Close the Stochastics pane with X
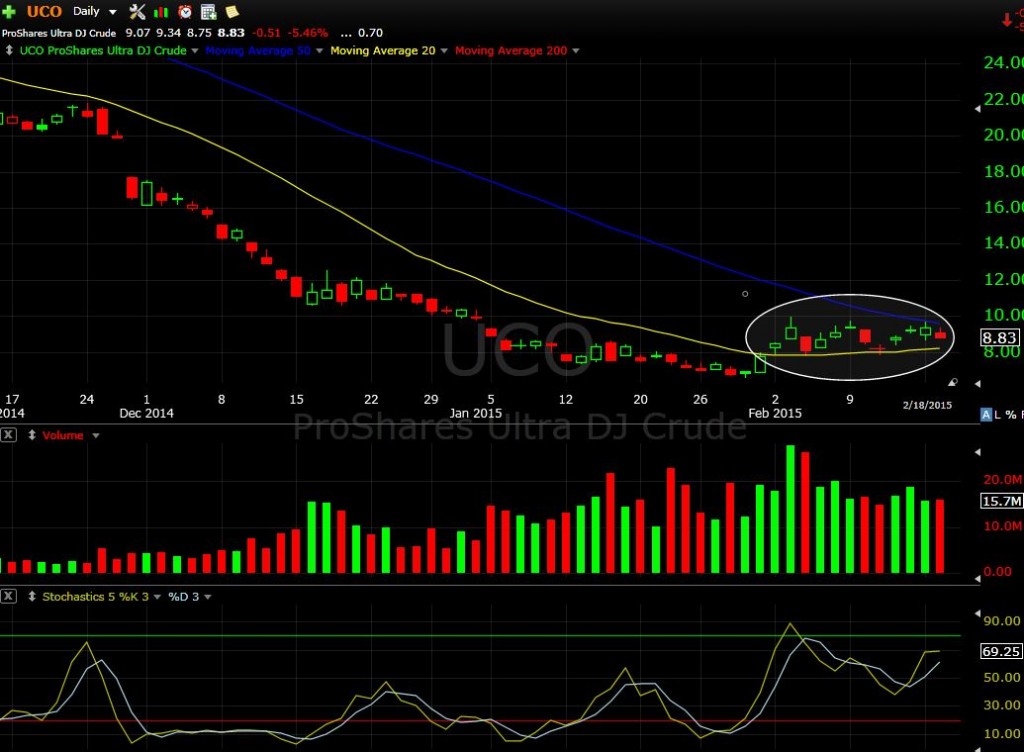The height and width of the screenshot is (752, 1024). coord(8,596)
